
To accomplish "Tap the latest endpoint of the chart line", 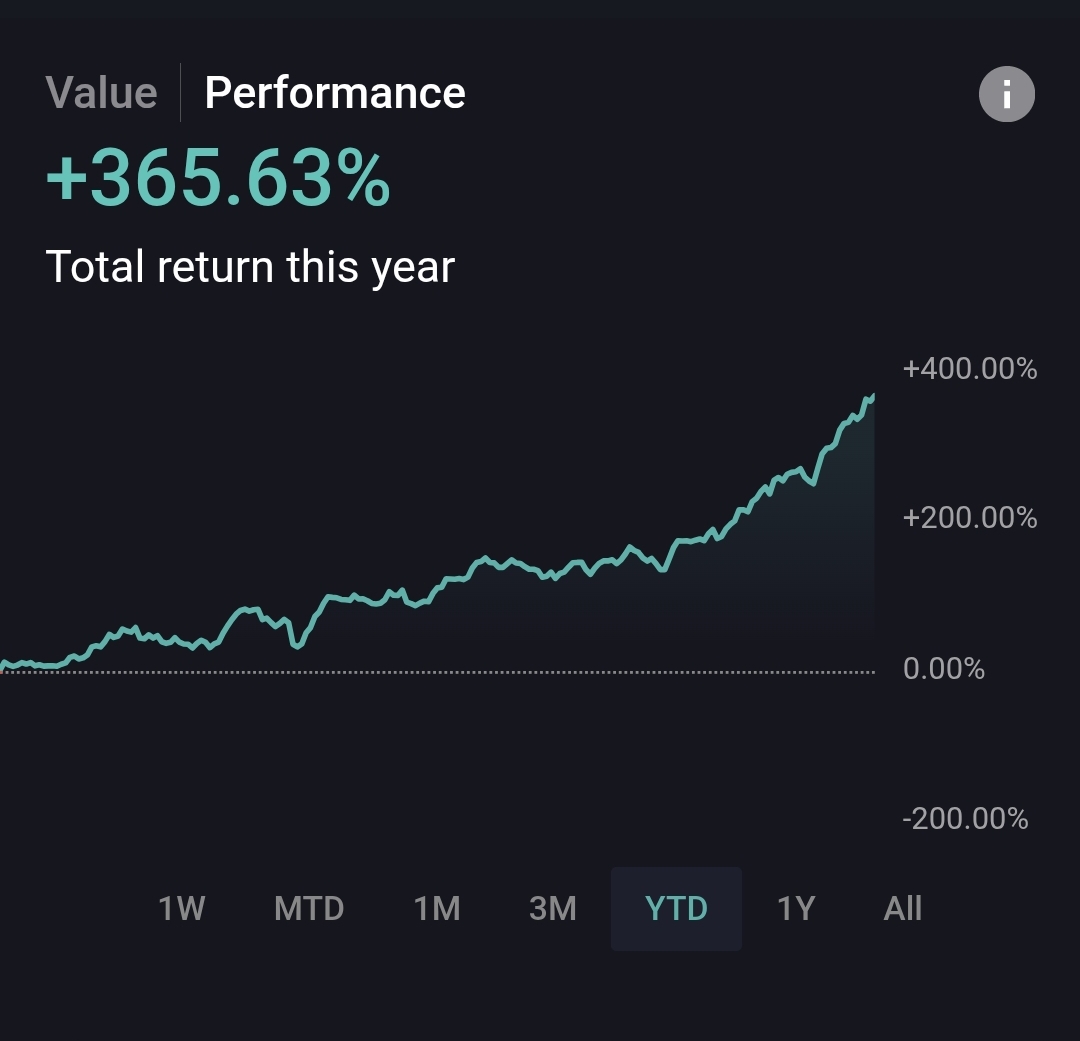I will tap(873, 396).
